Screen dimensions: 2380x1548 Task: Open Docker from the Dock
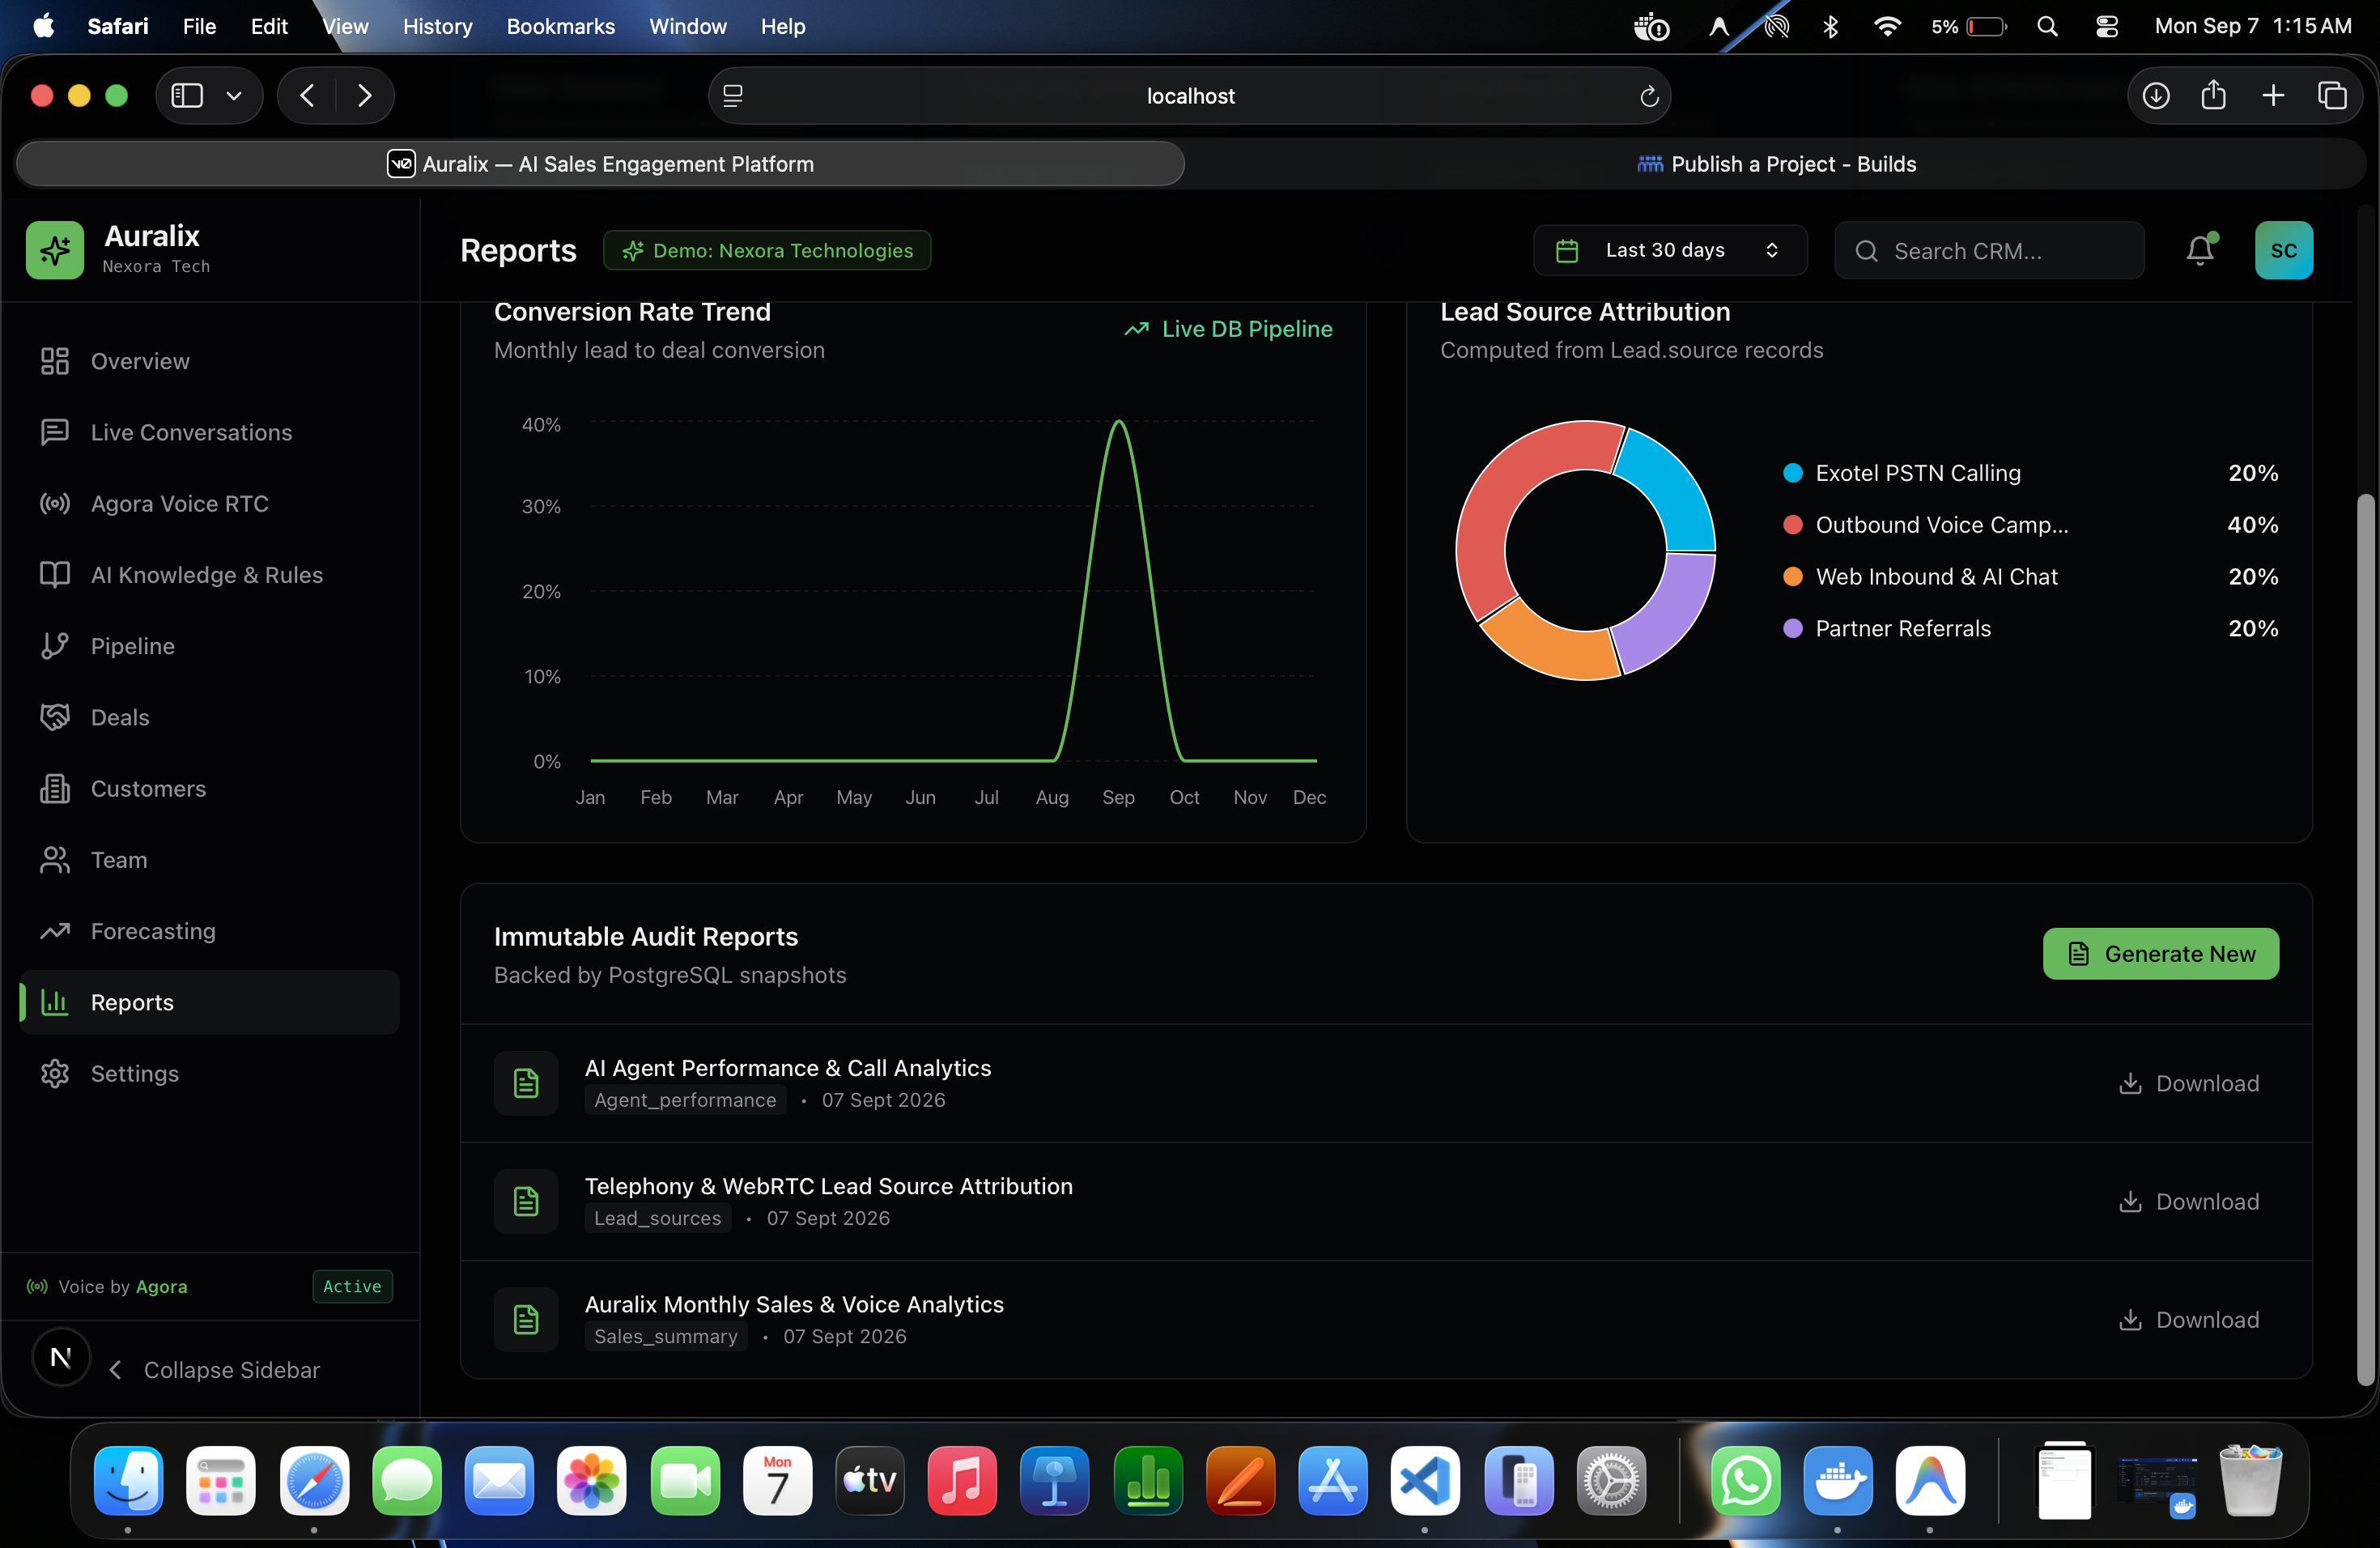click(1837, 1480)
